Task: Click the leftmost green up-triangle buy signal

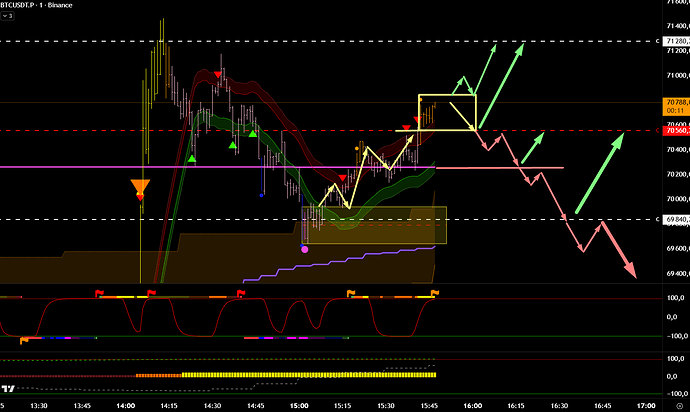Action: (193, 157)
